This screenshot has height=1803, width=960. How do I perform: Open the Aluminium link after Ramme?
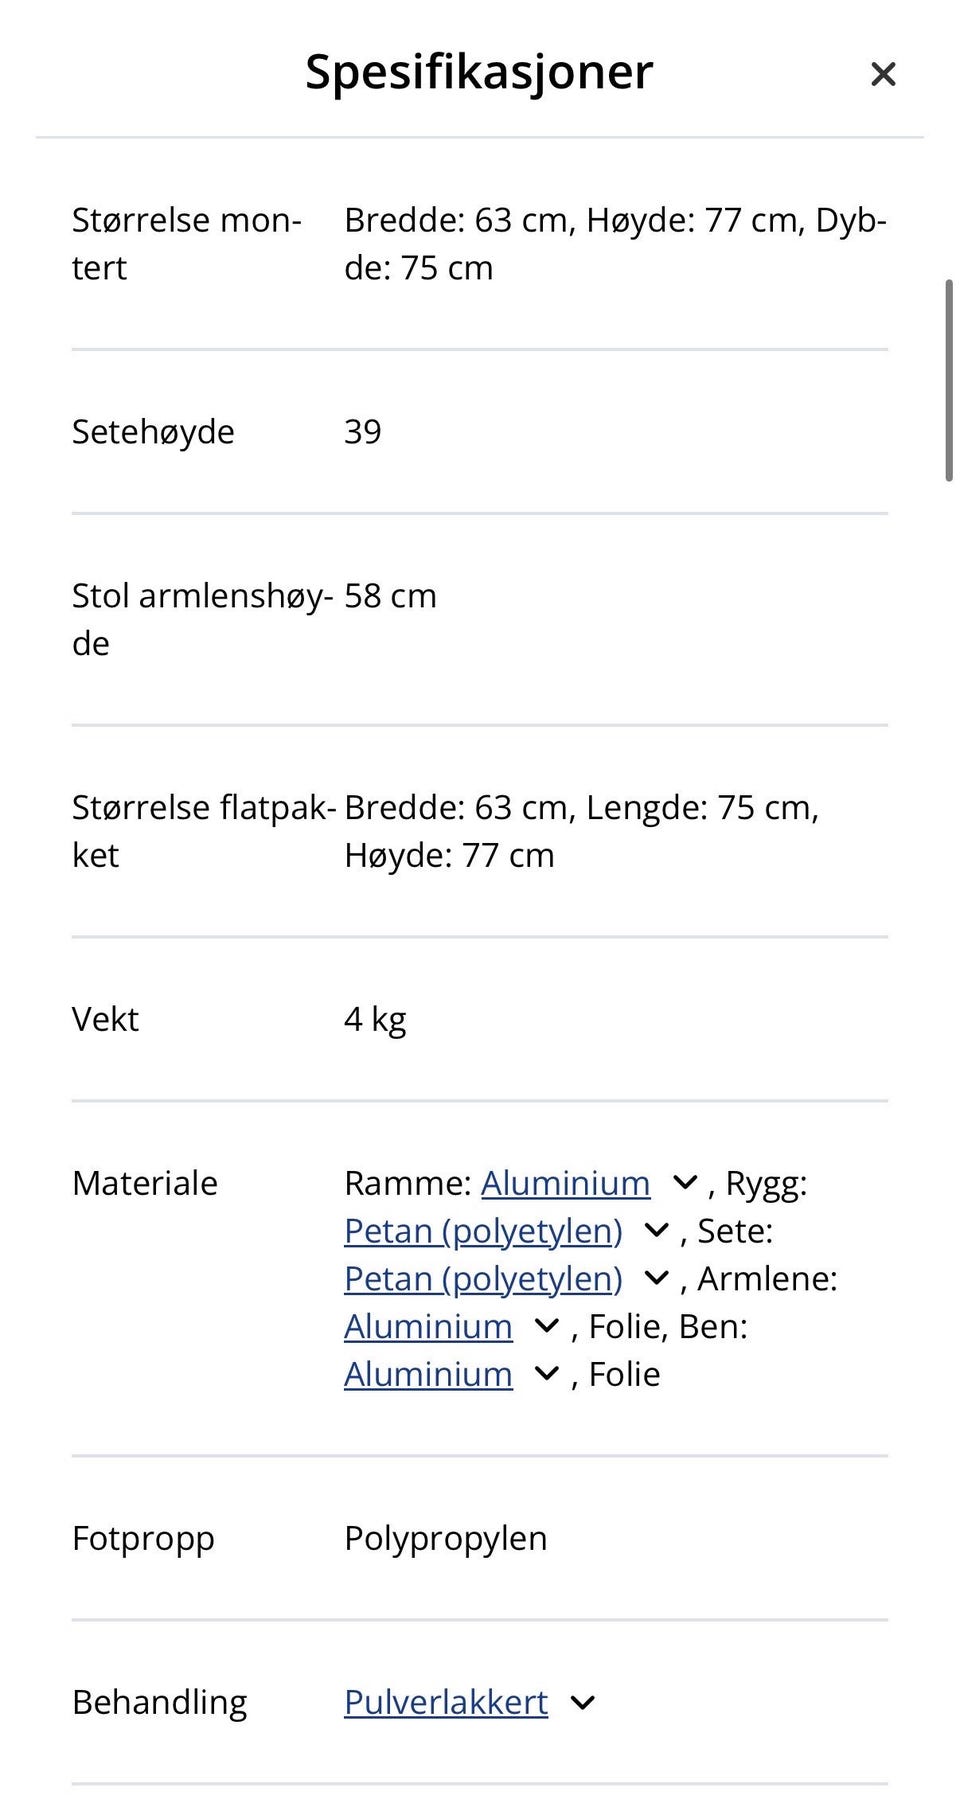tap(565, 1183)
